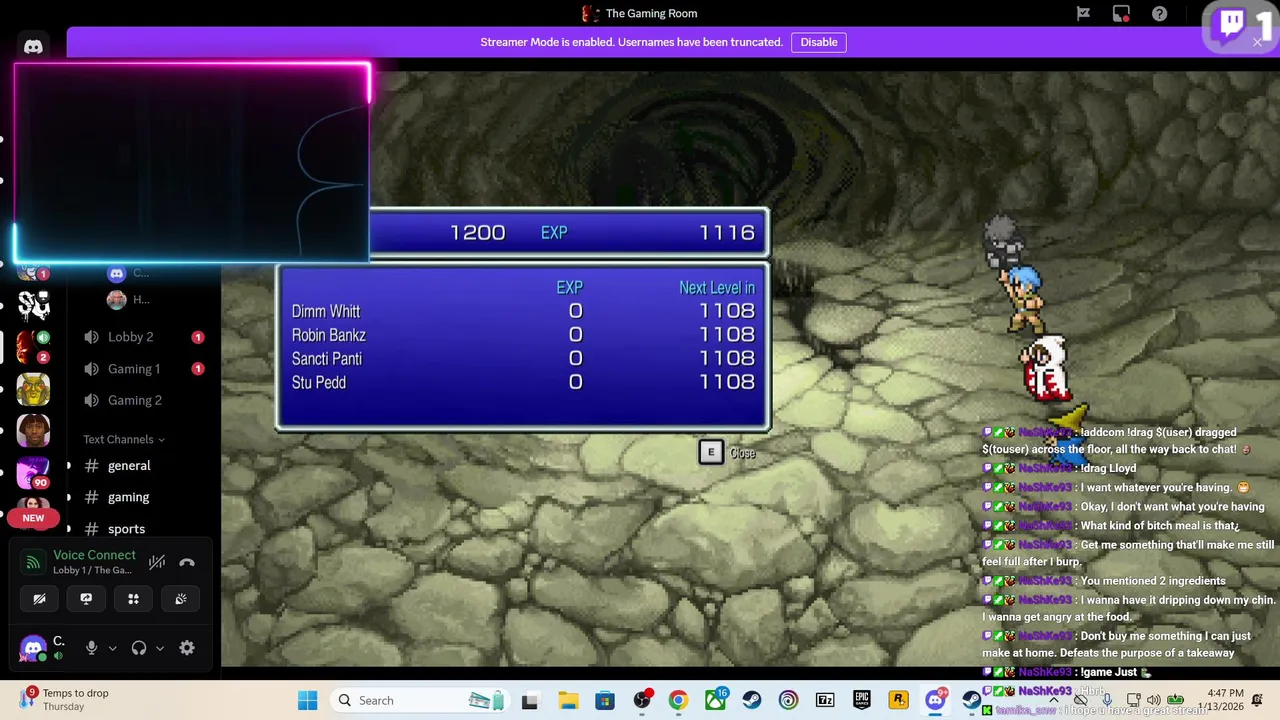Open 7-Zip from the taskbar
The image size is (1280, 720).
point(825,700)
